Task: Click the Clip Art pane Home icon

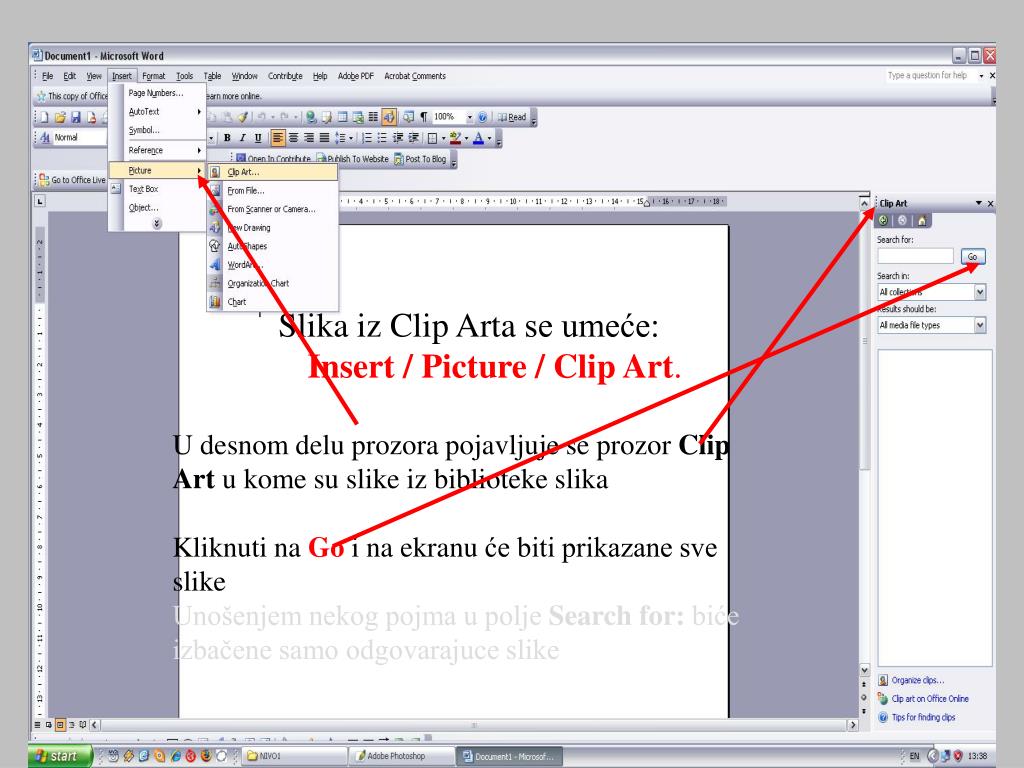Action: click(921, 221)
